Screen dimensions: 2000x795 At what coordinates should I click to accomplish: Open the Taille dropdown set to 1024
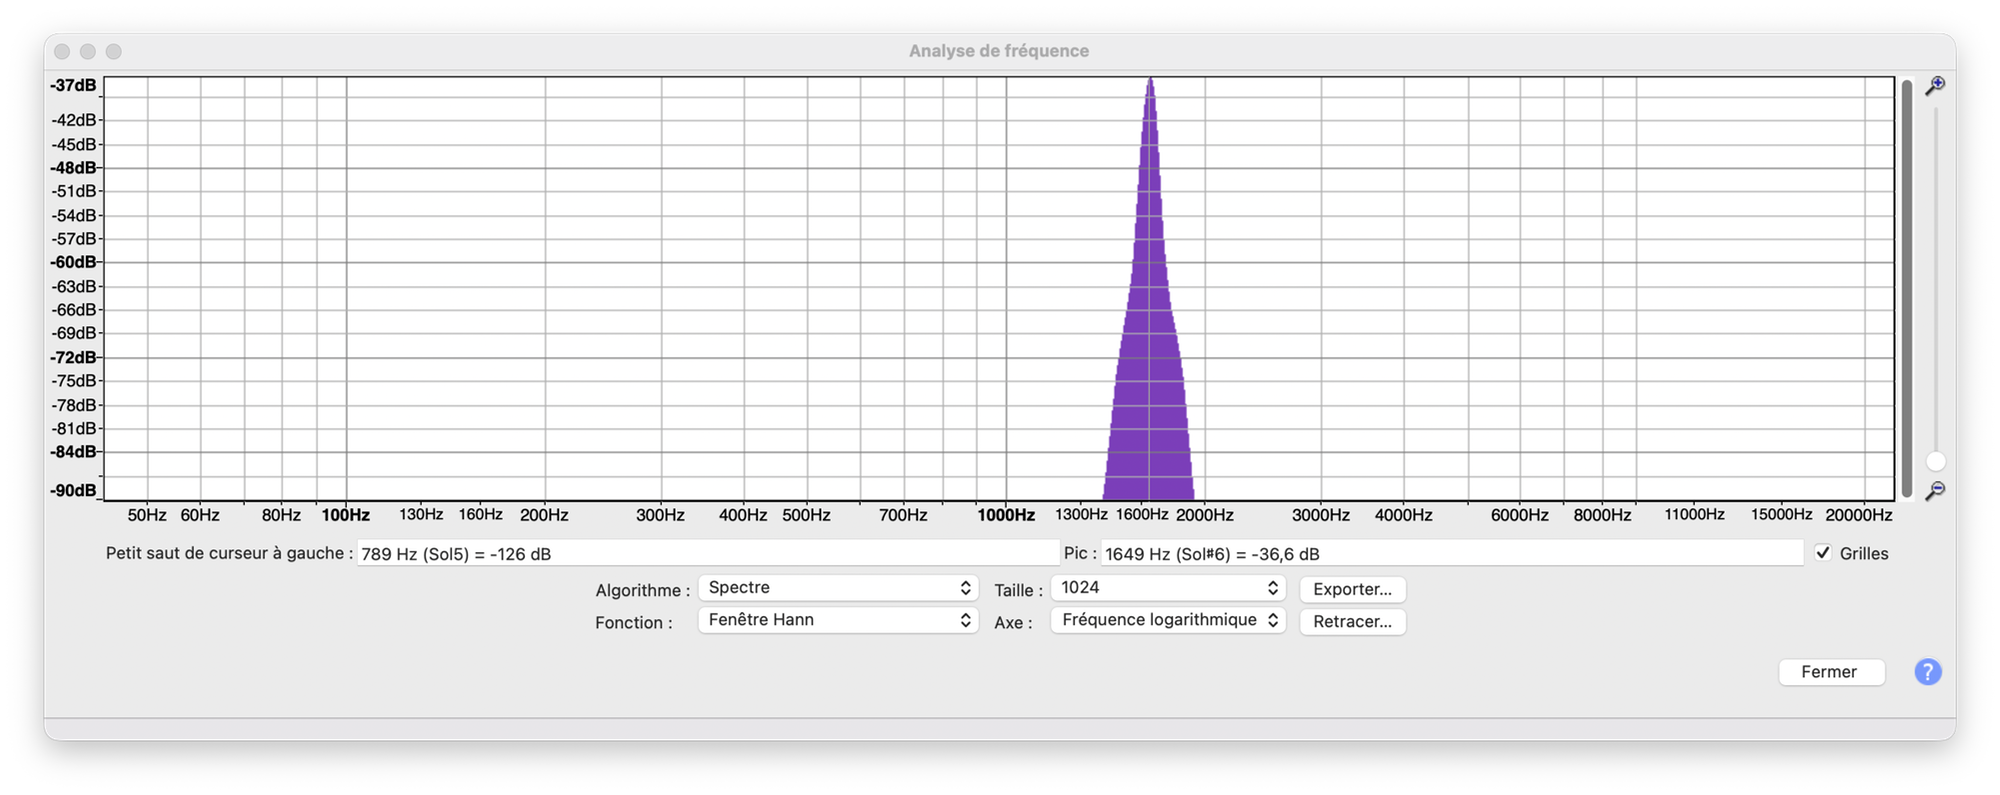pyautogui.click(x=1167, y=588)
